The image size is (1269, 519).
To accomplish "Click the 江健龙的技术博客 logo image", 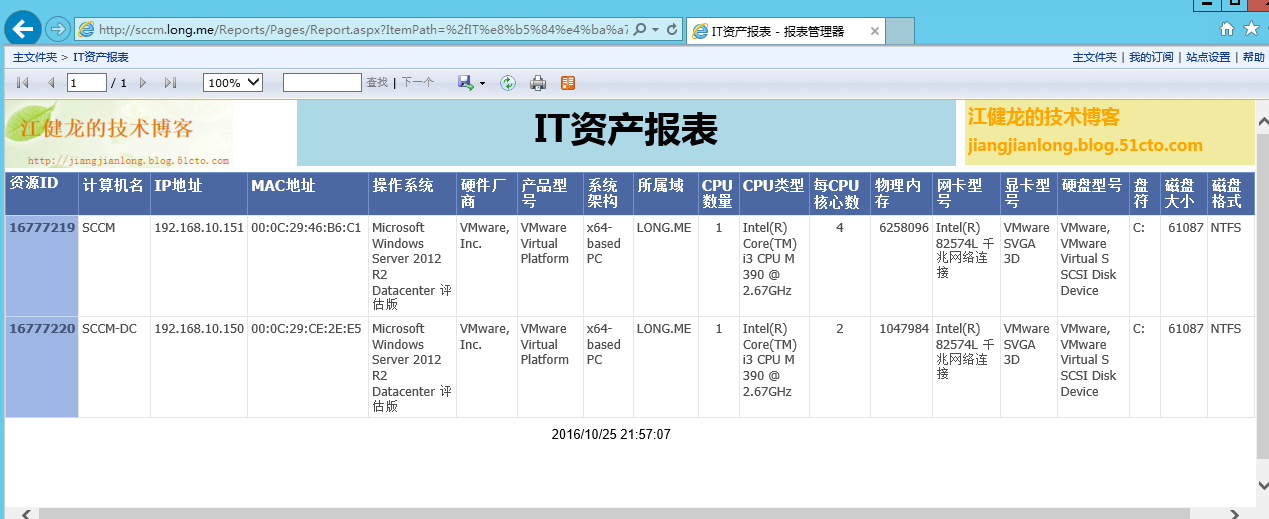I will (119, 133).
